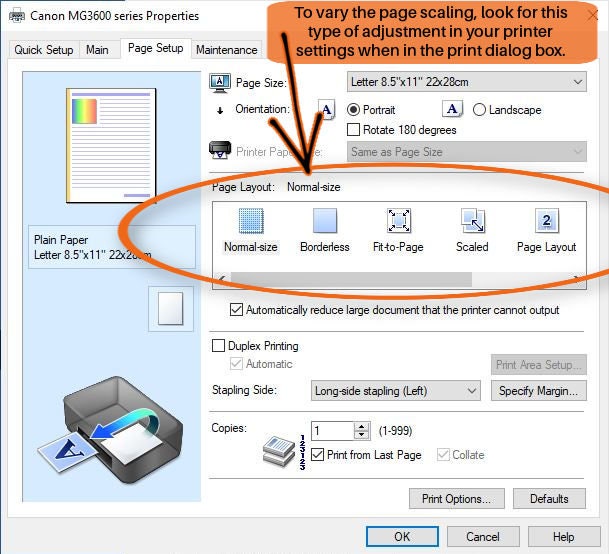Click the small blank paper preview icon
Viewport: 609px width, 554px height.
(171, 309)
